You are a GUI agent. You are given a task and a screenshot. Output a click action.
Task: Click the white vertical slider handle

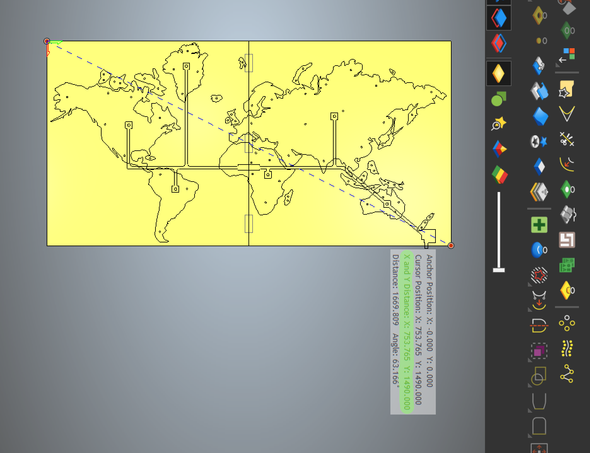(499, 270)
